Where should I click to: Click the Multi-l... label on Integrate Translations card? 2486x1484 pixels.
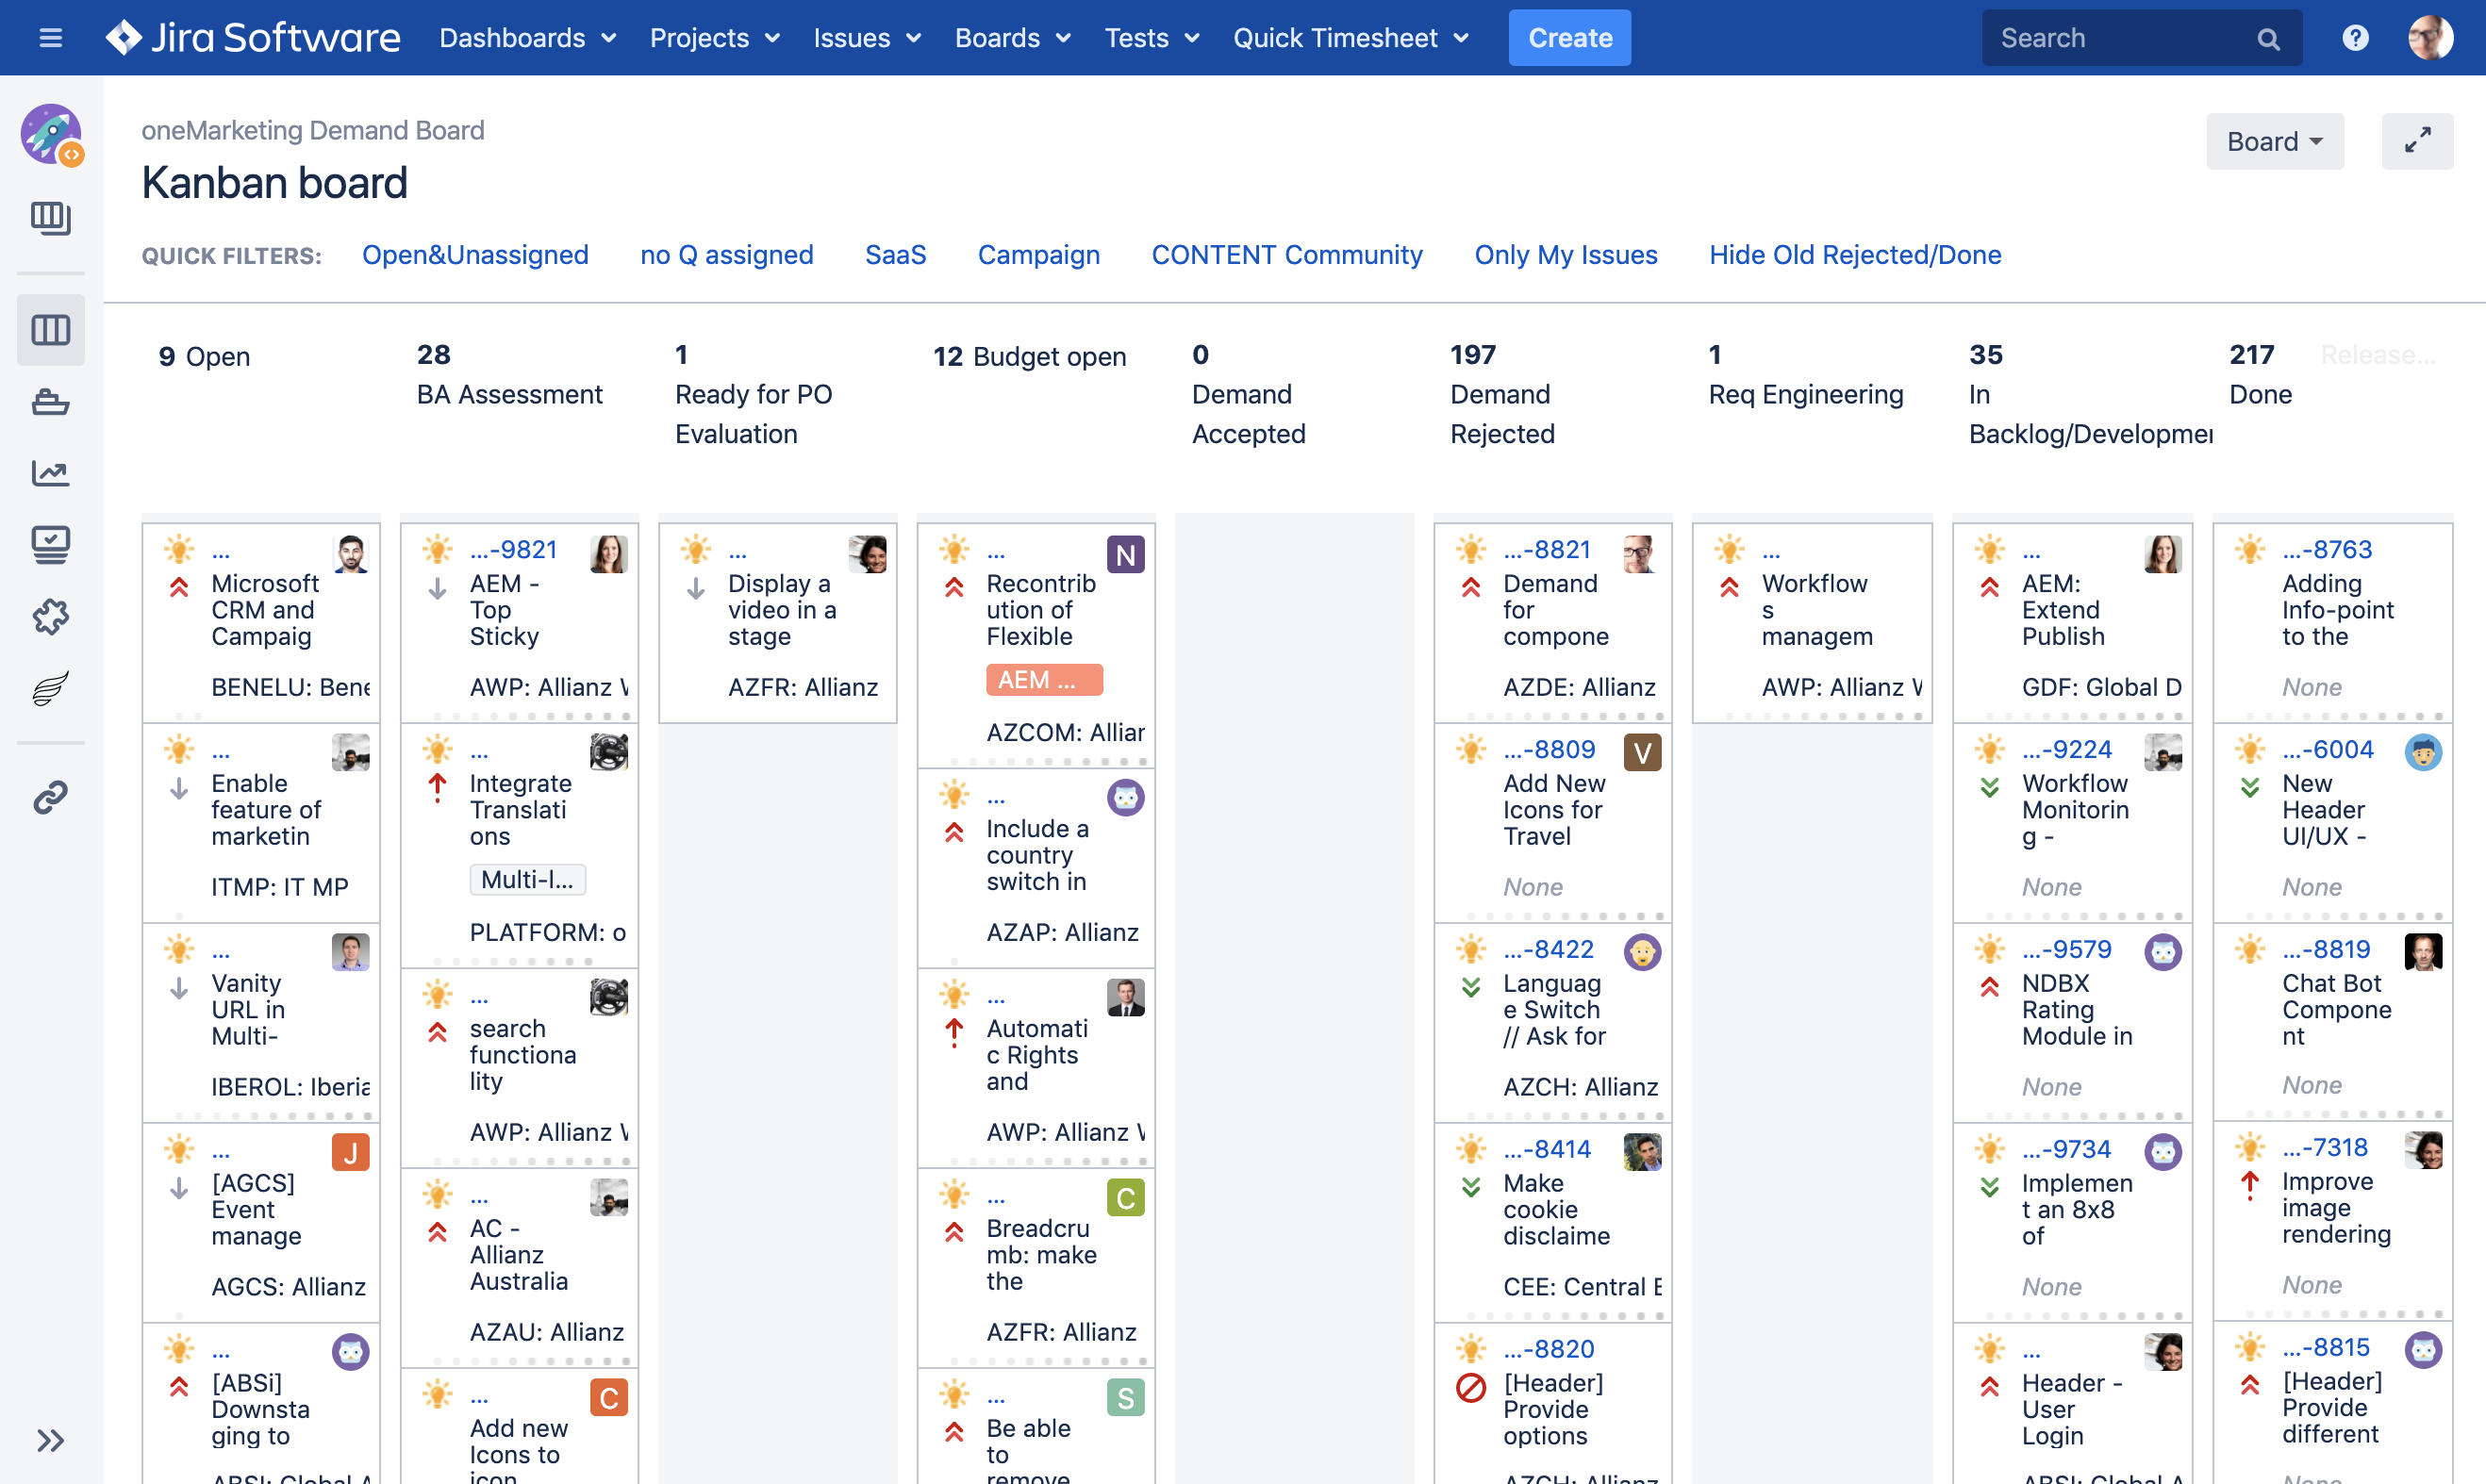point(527,880)
